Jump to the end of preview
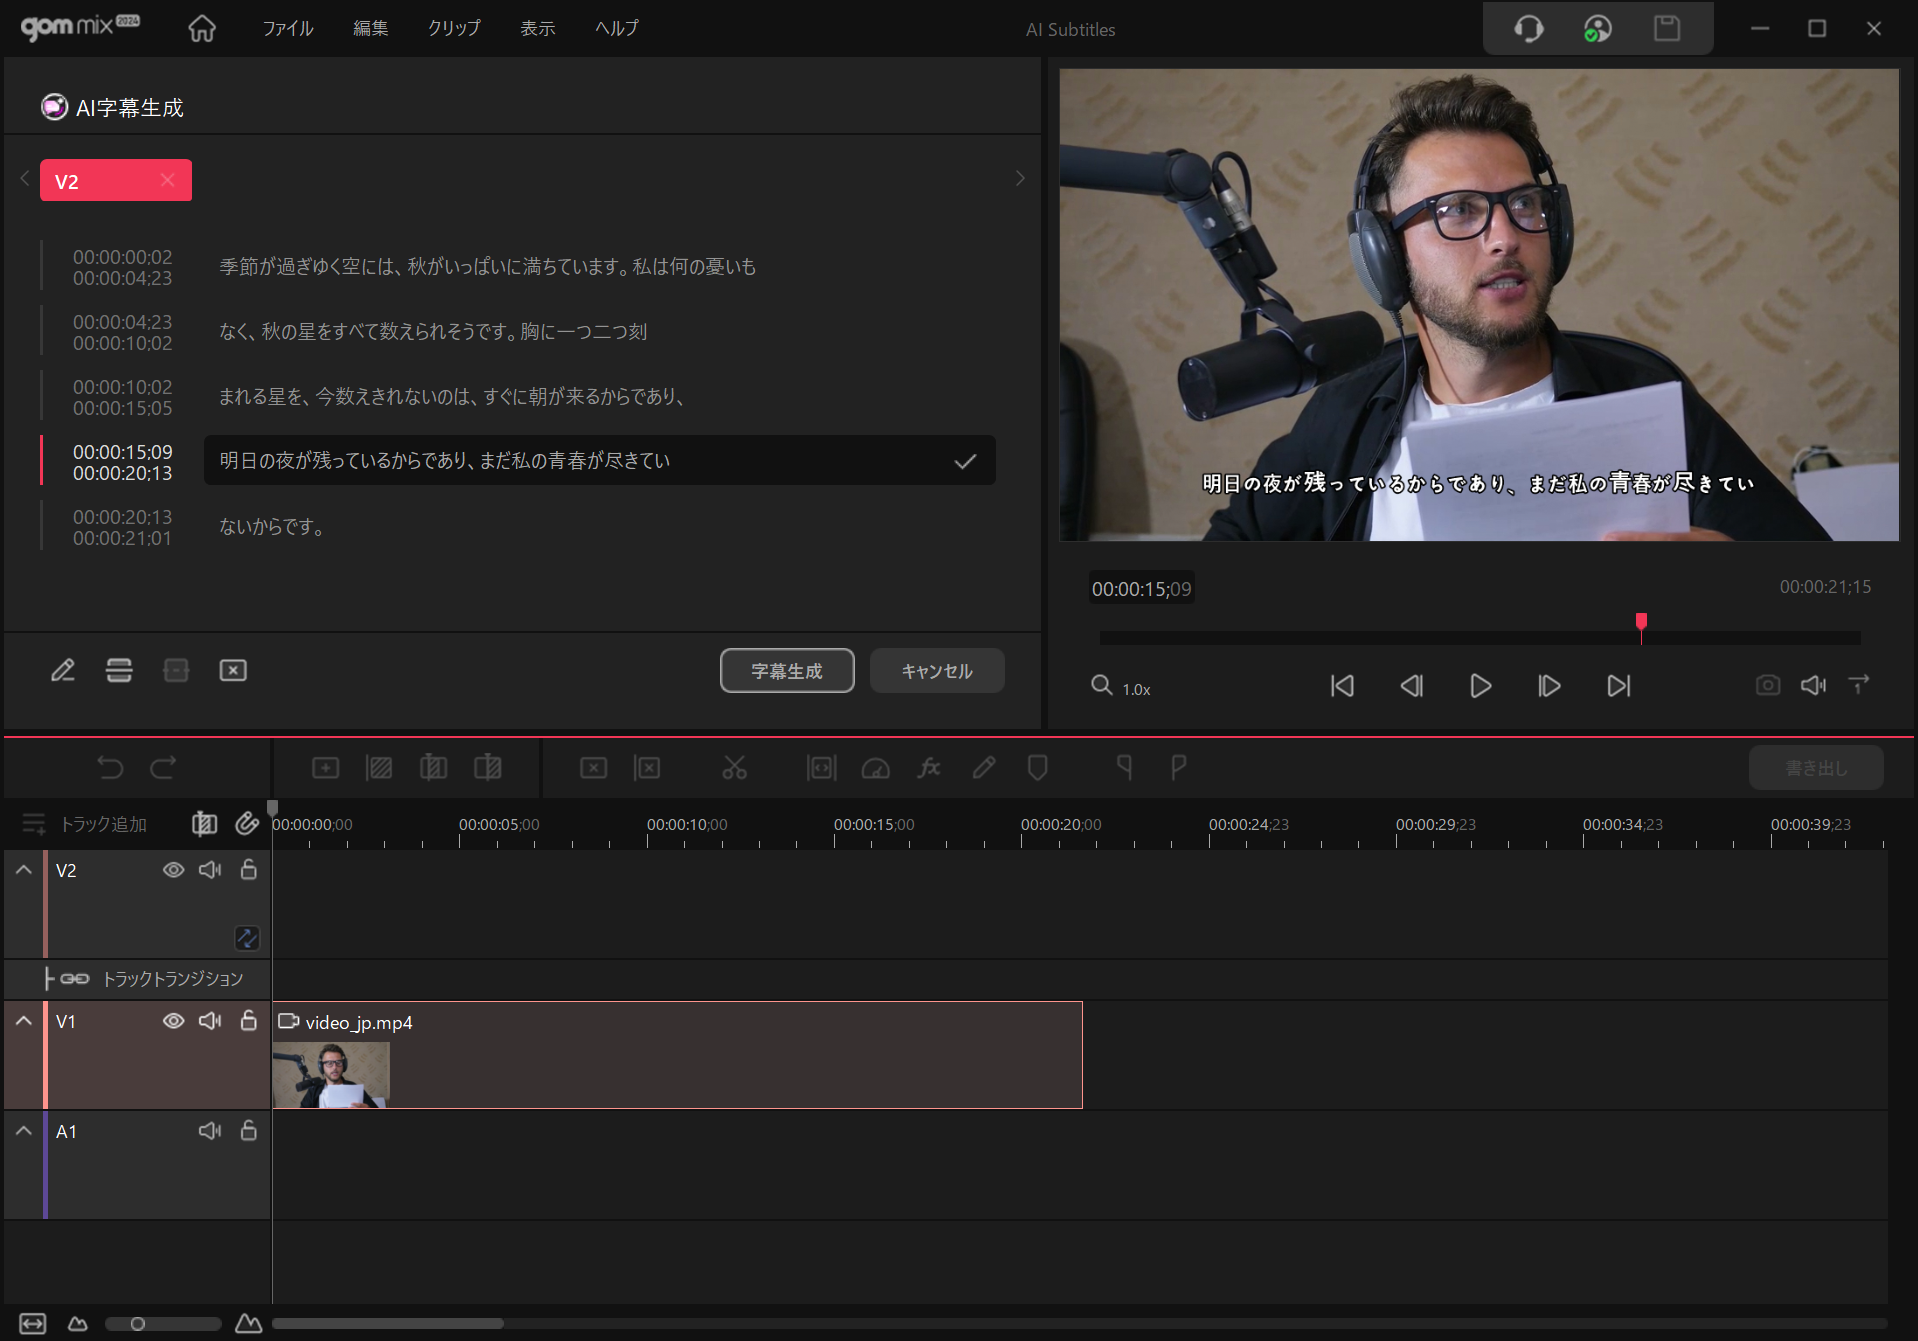The height and width of the screenshot is (1341, 1918). pos(1618,686)
